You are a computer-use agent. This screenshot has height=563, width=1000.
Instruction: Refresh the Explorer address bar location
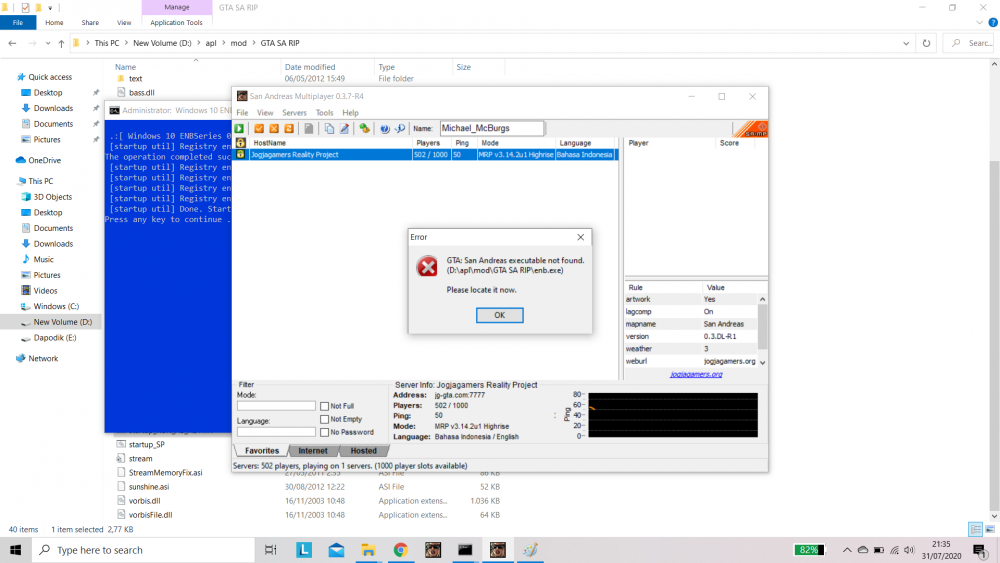[926, 43]
